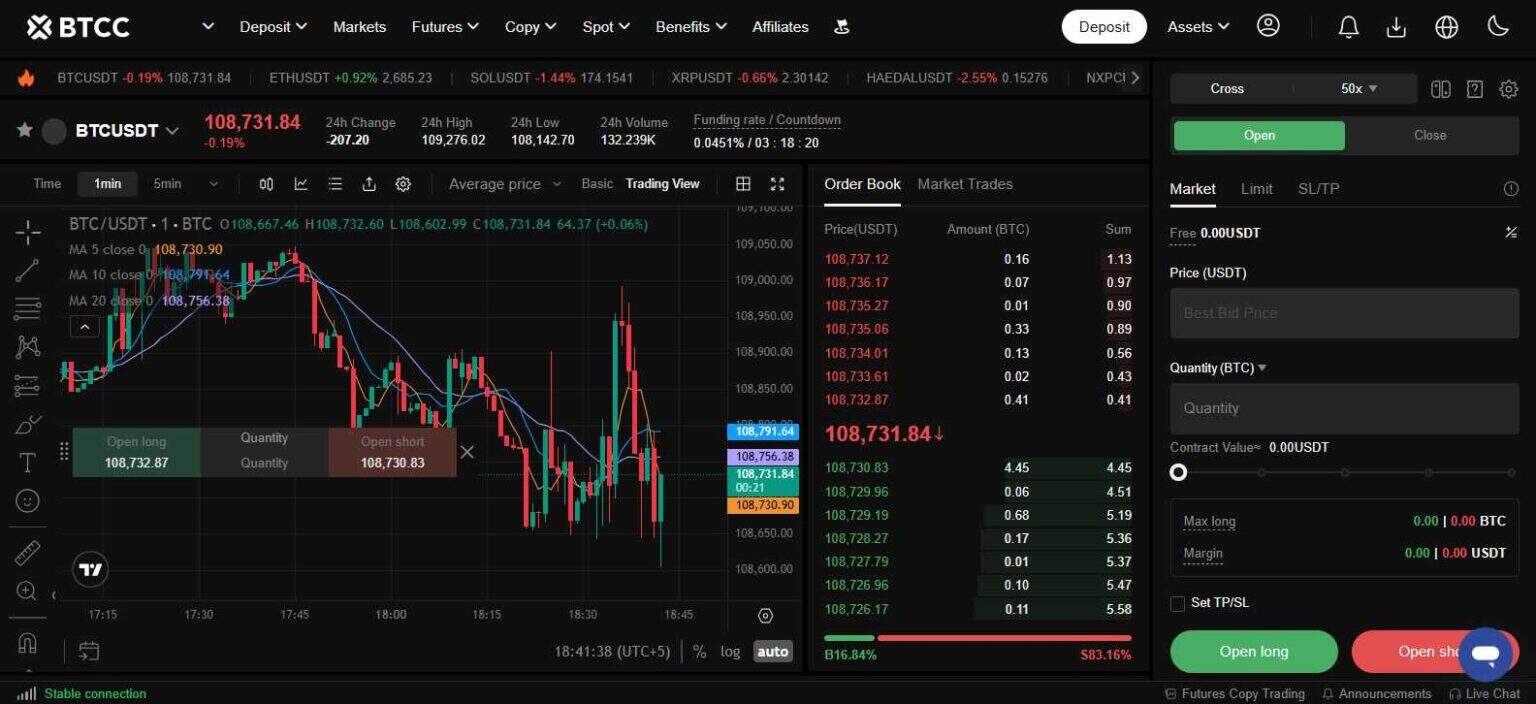Click the green Open long button

click(1253, 652)
